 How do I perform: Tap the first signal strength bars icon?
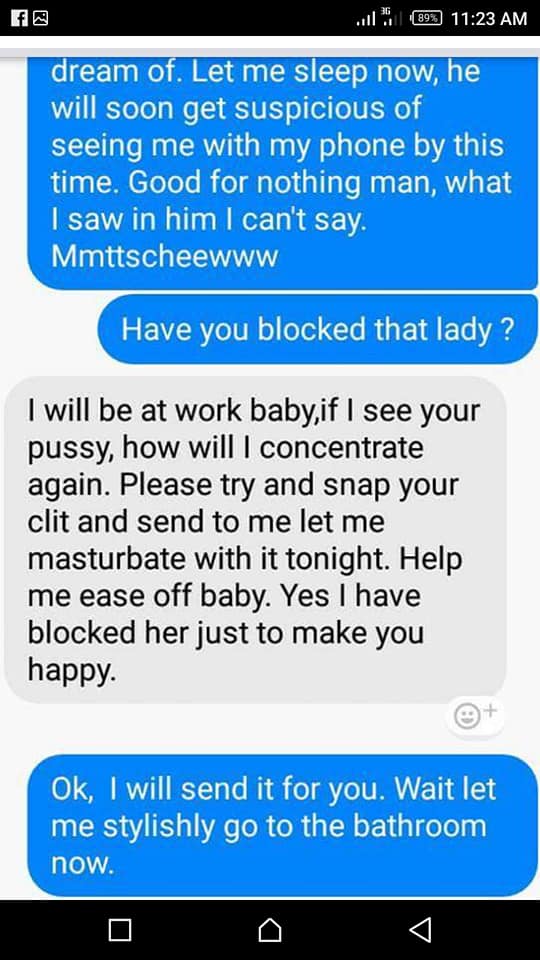366,20
